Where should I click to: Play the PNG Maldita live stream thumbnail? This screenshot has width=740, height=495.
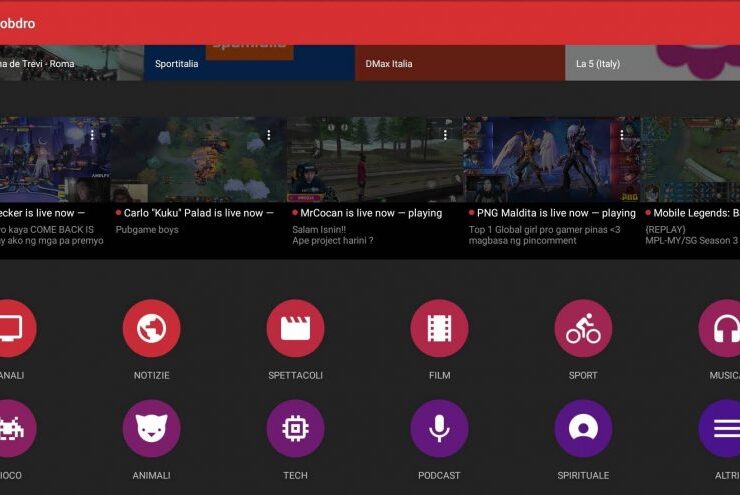[552, 159]
